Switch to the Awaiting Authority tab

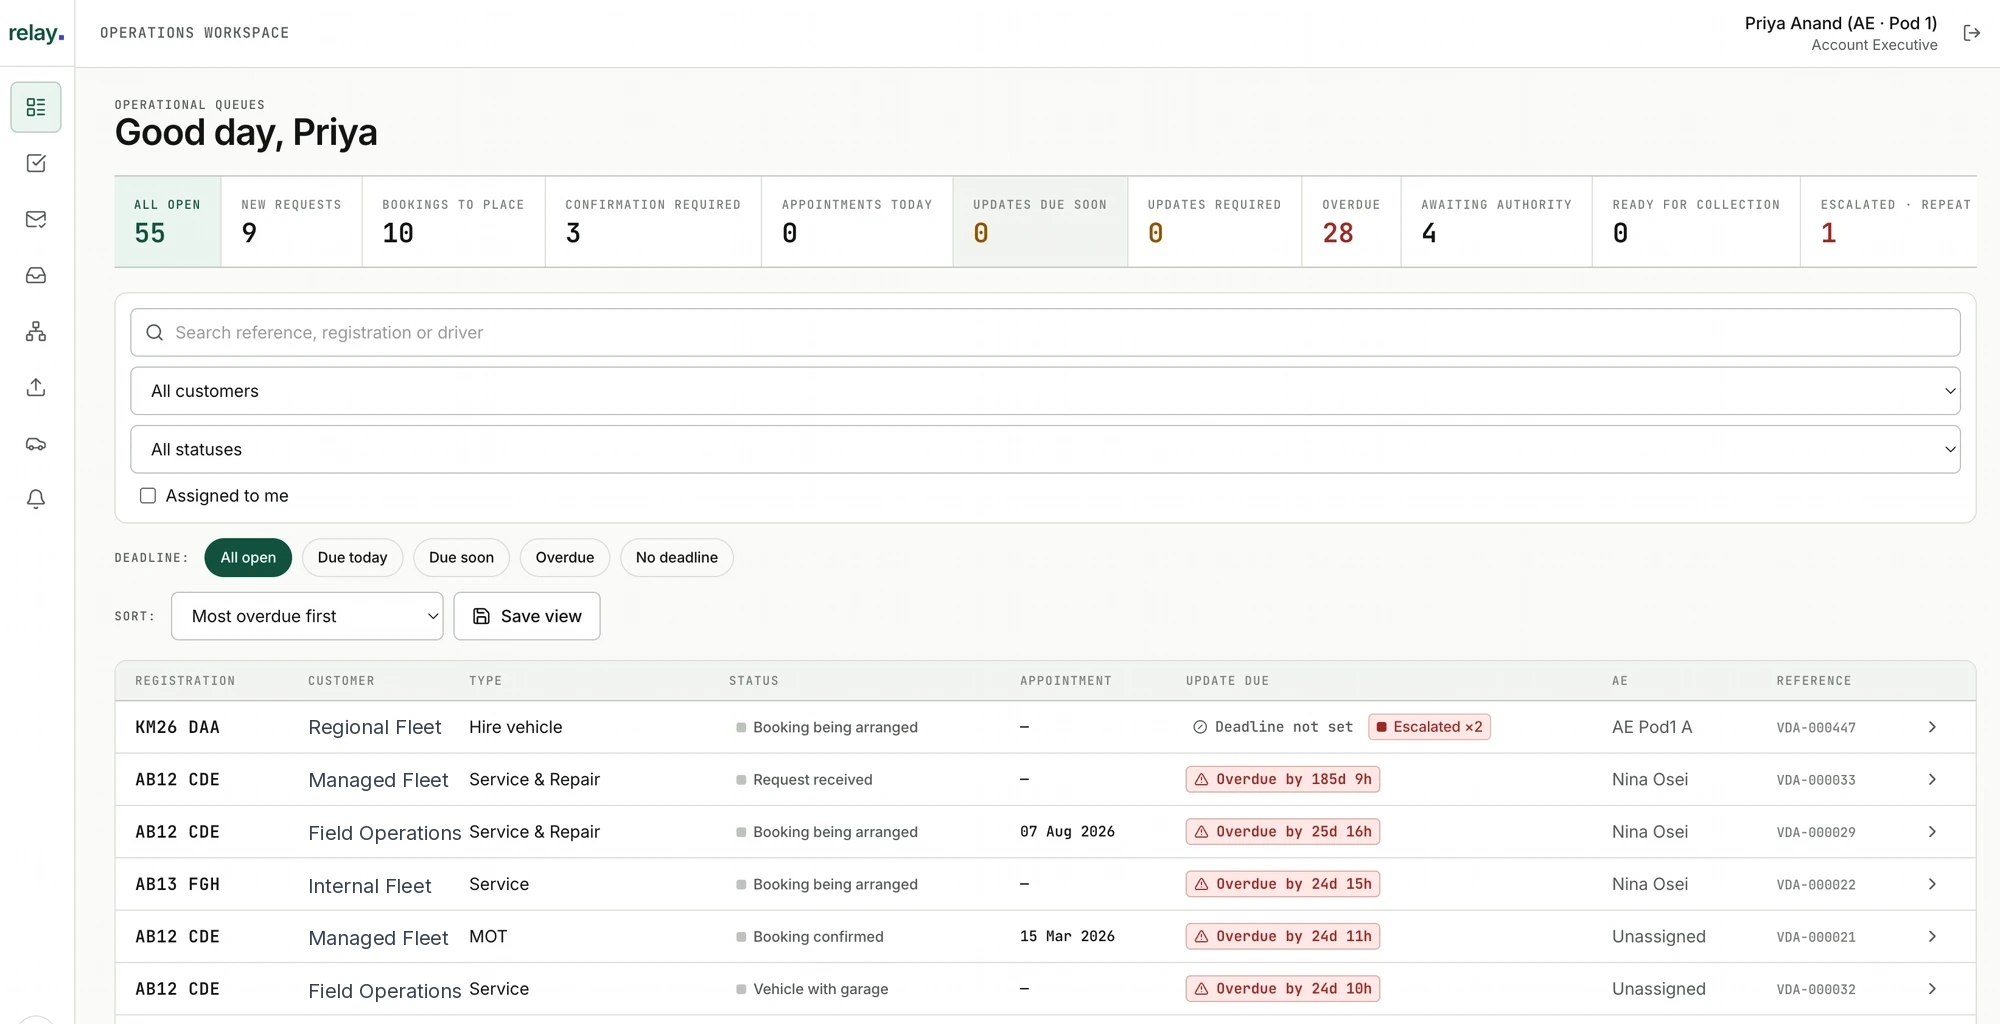coord(1496,222)
